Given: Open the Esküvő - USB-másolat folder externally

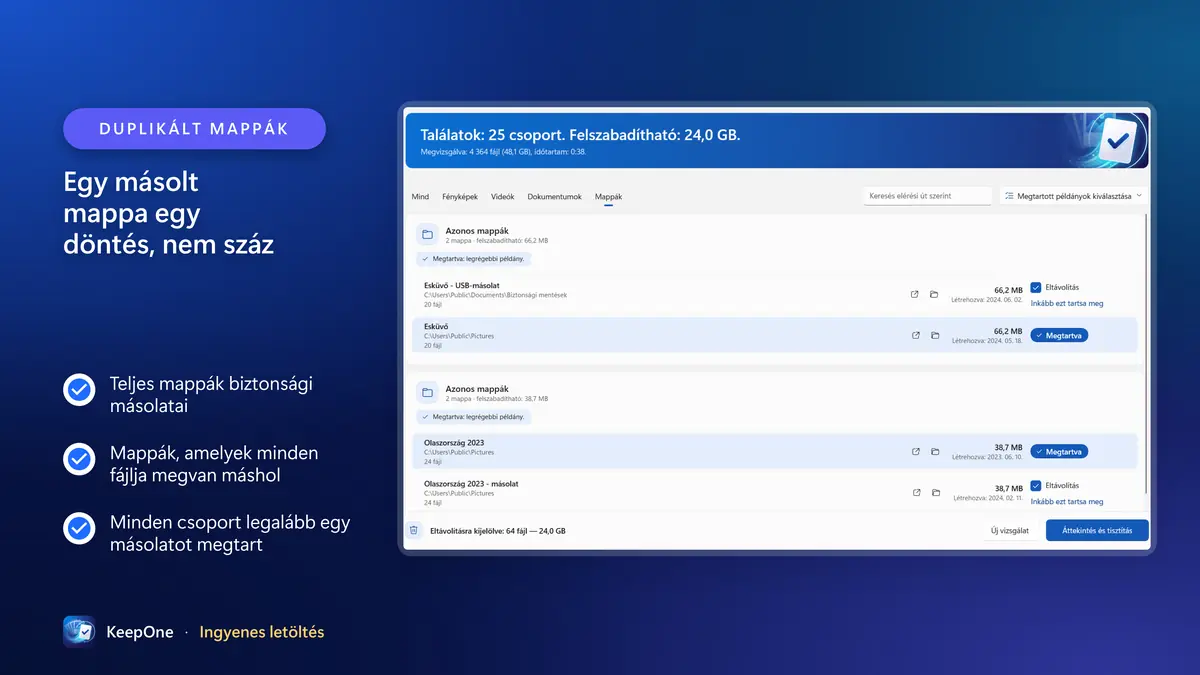Looking at the screenshot, I should [x=915, y=294].
